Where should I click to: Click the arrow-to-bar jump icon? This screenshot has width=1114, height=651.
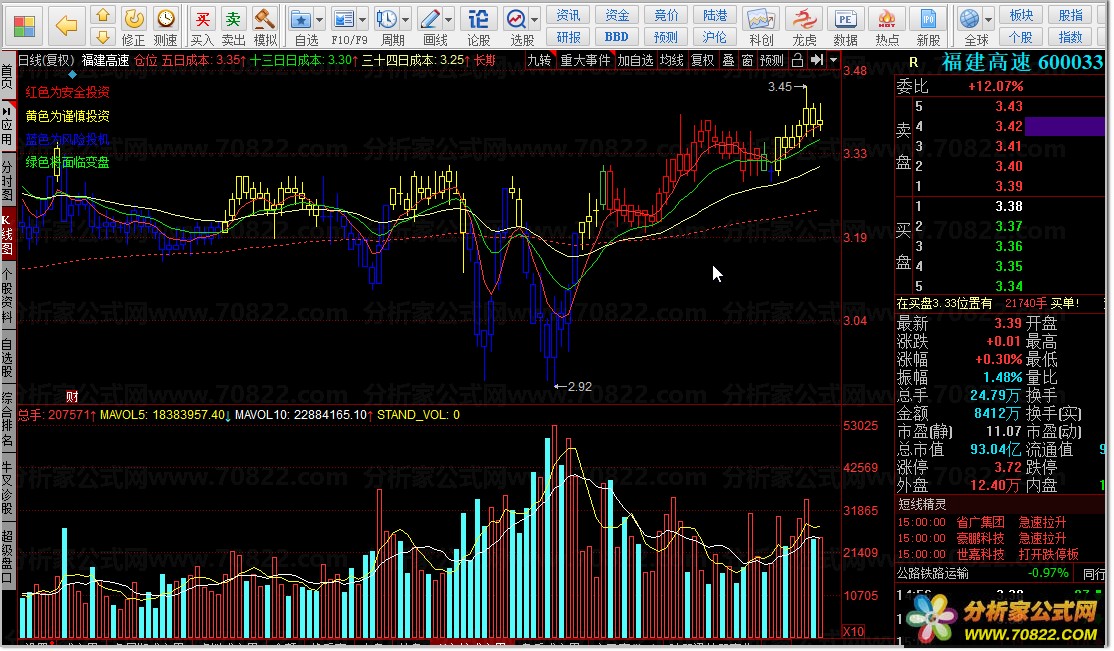click(x=816, y=60)
